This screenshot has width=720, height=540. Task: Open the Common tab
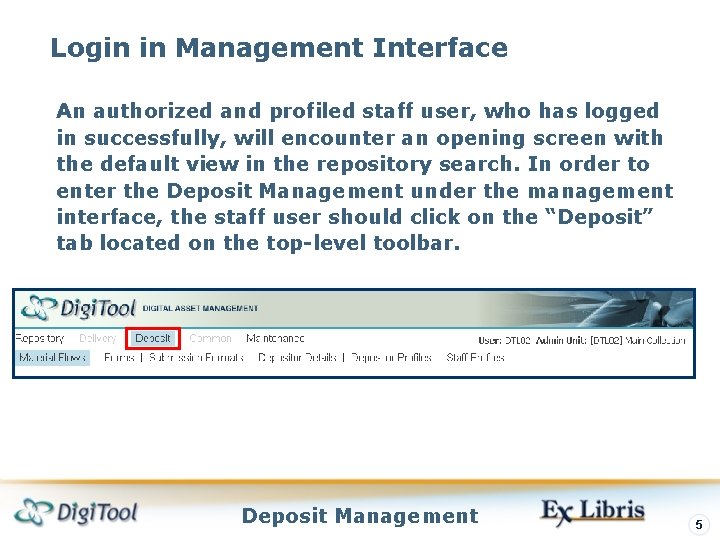(x=210, y=338)
